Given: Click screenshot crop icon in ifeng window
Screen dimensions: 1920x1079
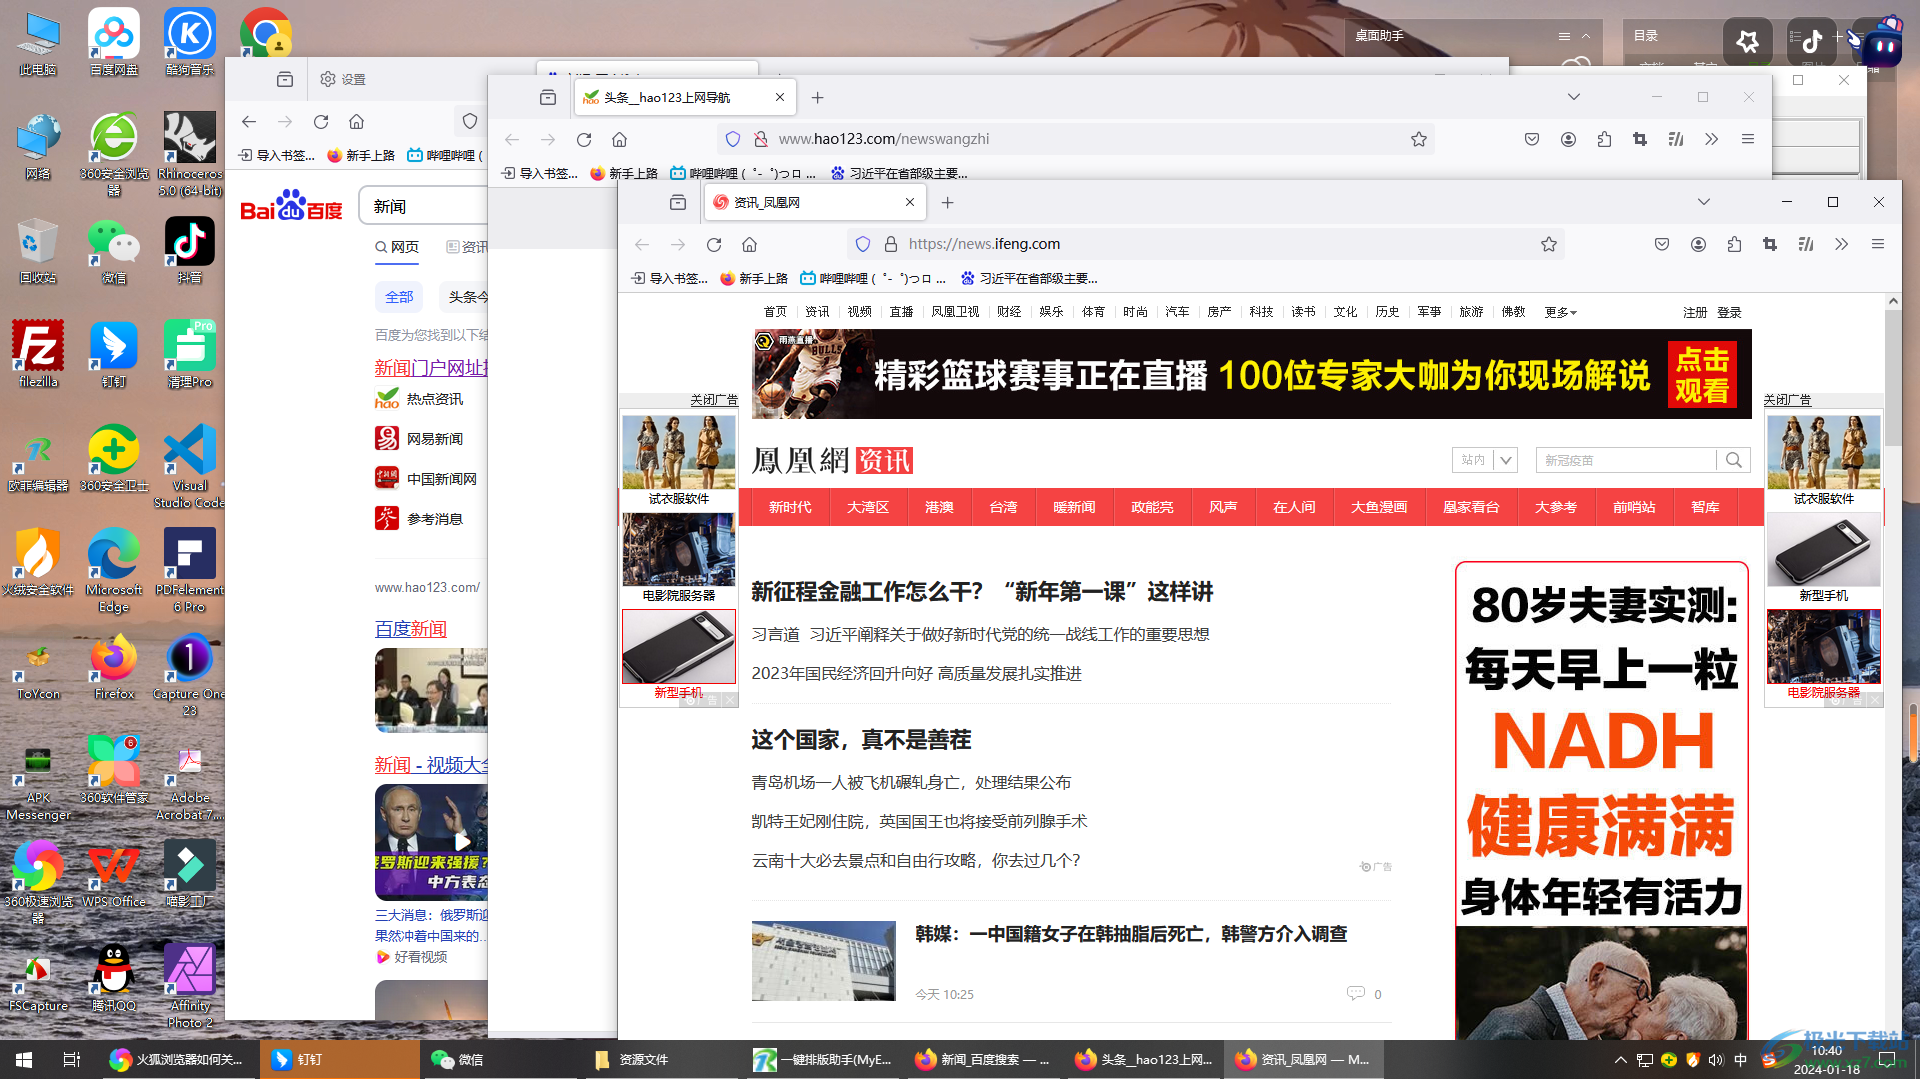Looking at the screenshot, I should 1770,245.
